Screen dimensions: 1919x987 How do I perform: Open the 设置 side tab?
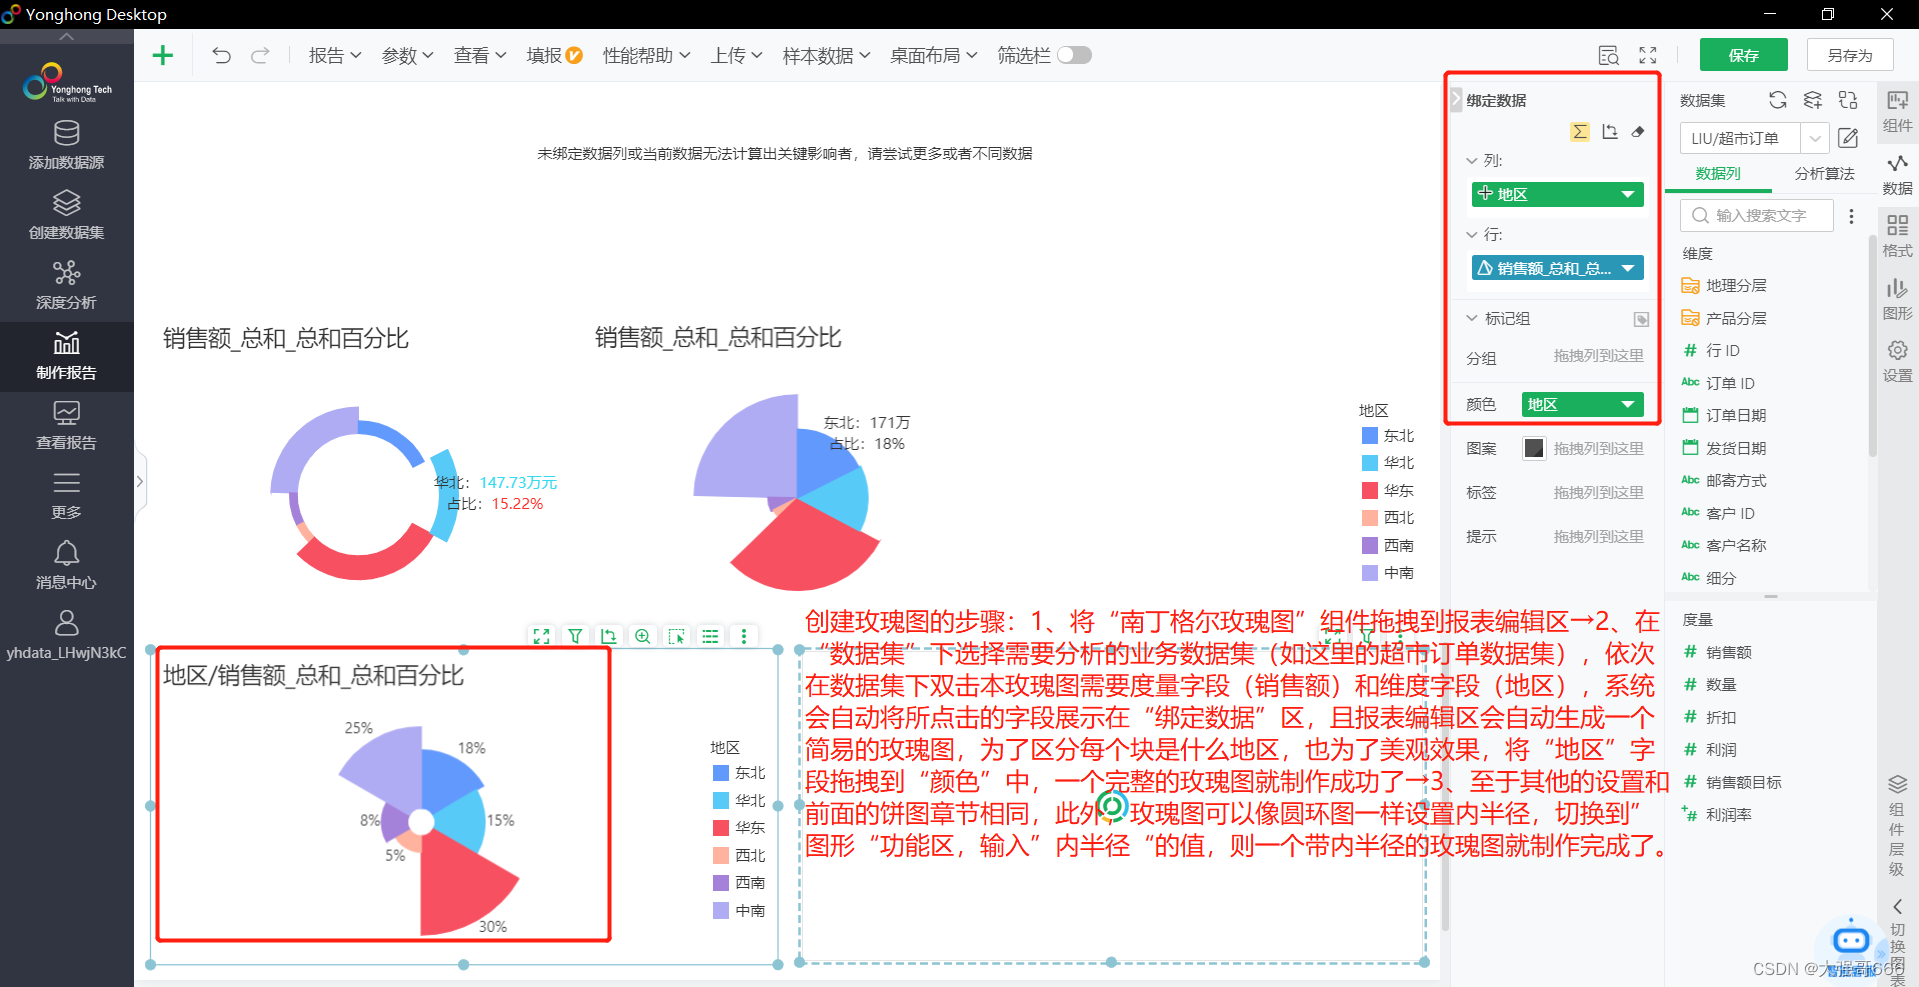(x=1897, y=361)
